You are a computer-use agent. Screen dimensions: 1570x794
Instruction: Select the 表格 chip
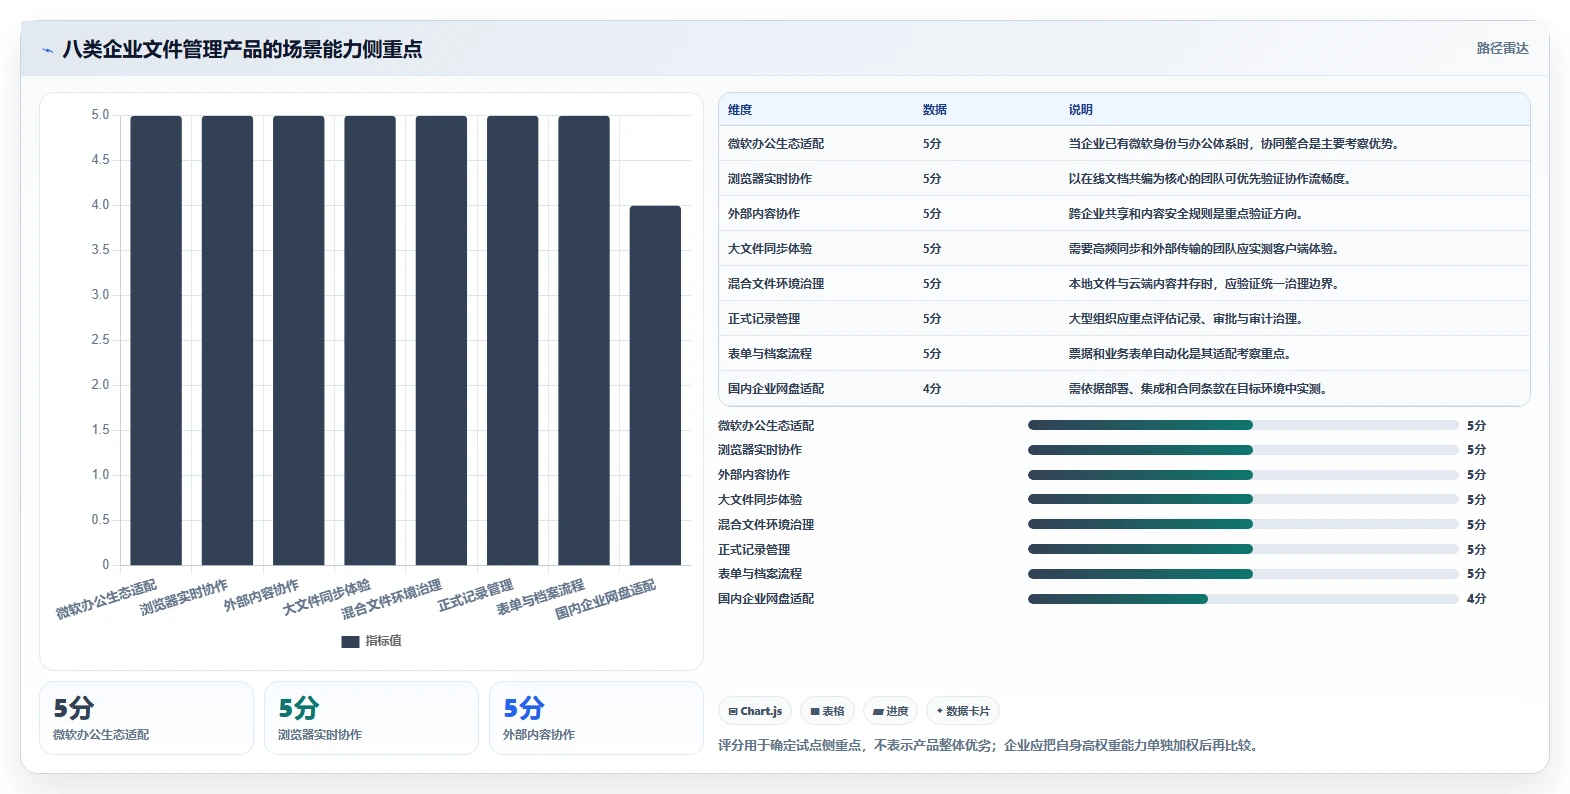click(827, 711)
